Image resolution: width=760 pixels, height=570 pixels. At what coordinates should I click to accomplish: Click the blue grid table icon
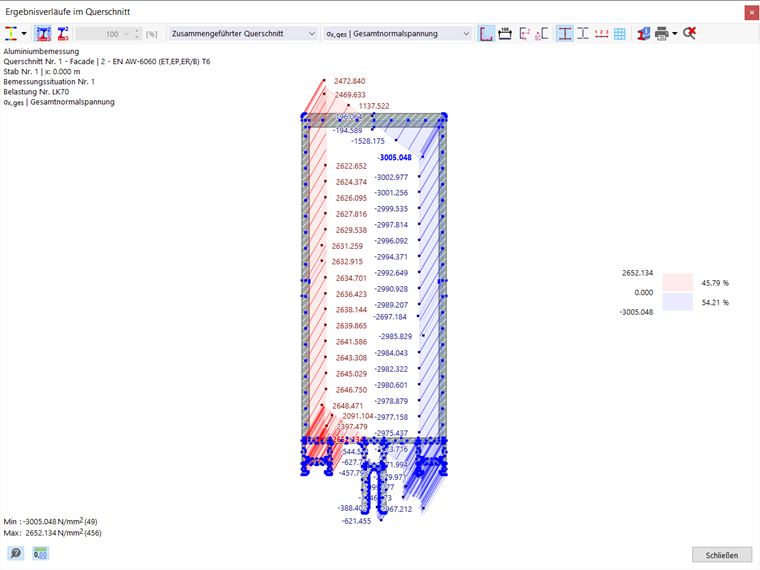(x=620, y=33)
